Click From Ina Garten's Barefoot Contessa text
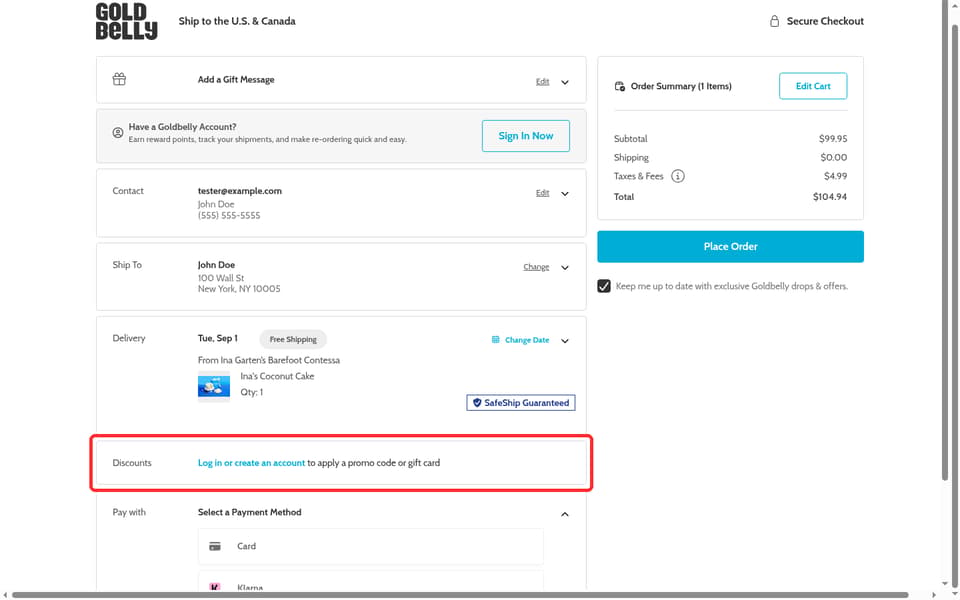960x600 pixels. [x=268, y=361]
